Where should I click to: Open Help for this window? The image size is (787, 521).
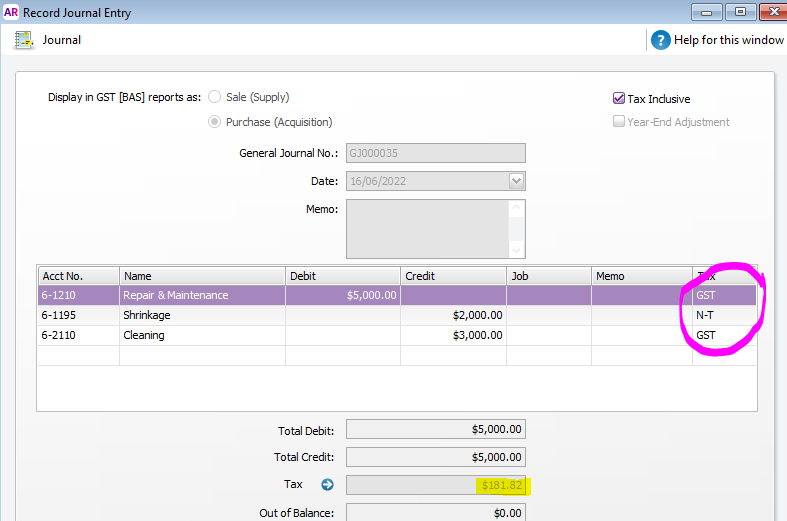(x=660, y=40)
